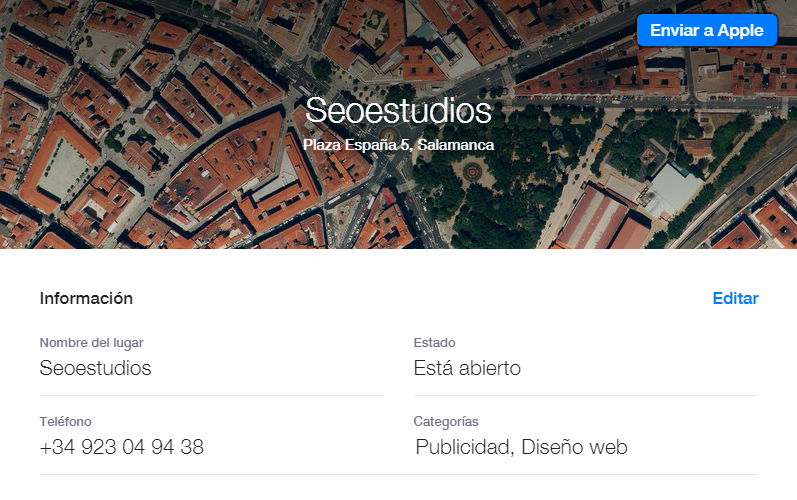This screenshot has width=797, height=500.
Task: Click the Estado field label
Action: coord(435,343)
